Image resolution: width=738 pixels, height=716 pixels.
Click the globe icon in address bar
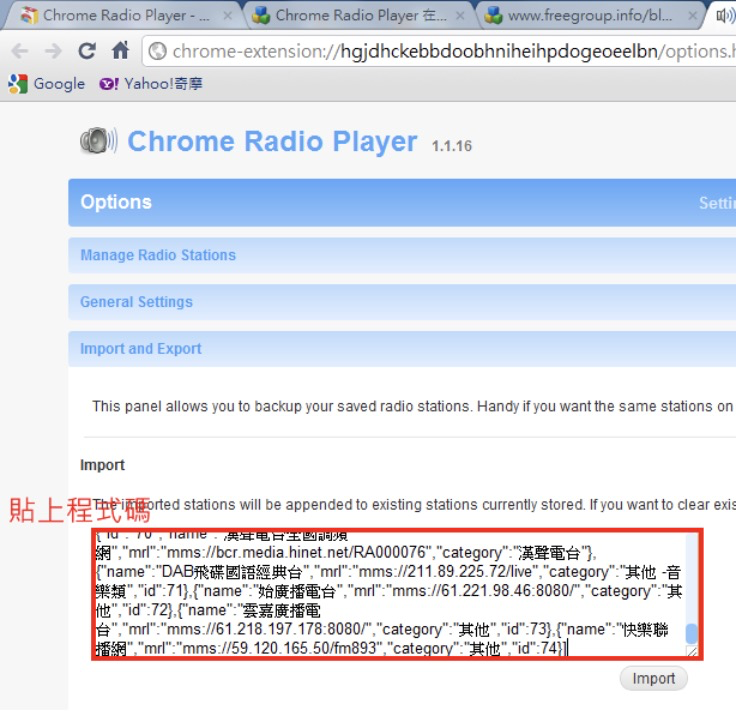pyautogui.click(x=158, y=51)
